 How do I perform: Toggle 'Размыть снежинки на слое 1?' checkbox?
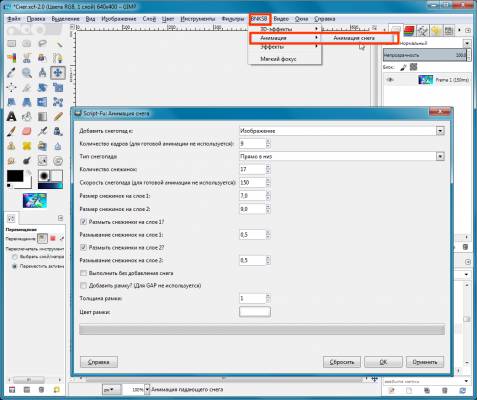83,222
